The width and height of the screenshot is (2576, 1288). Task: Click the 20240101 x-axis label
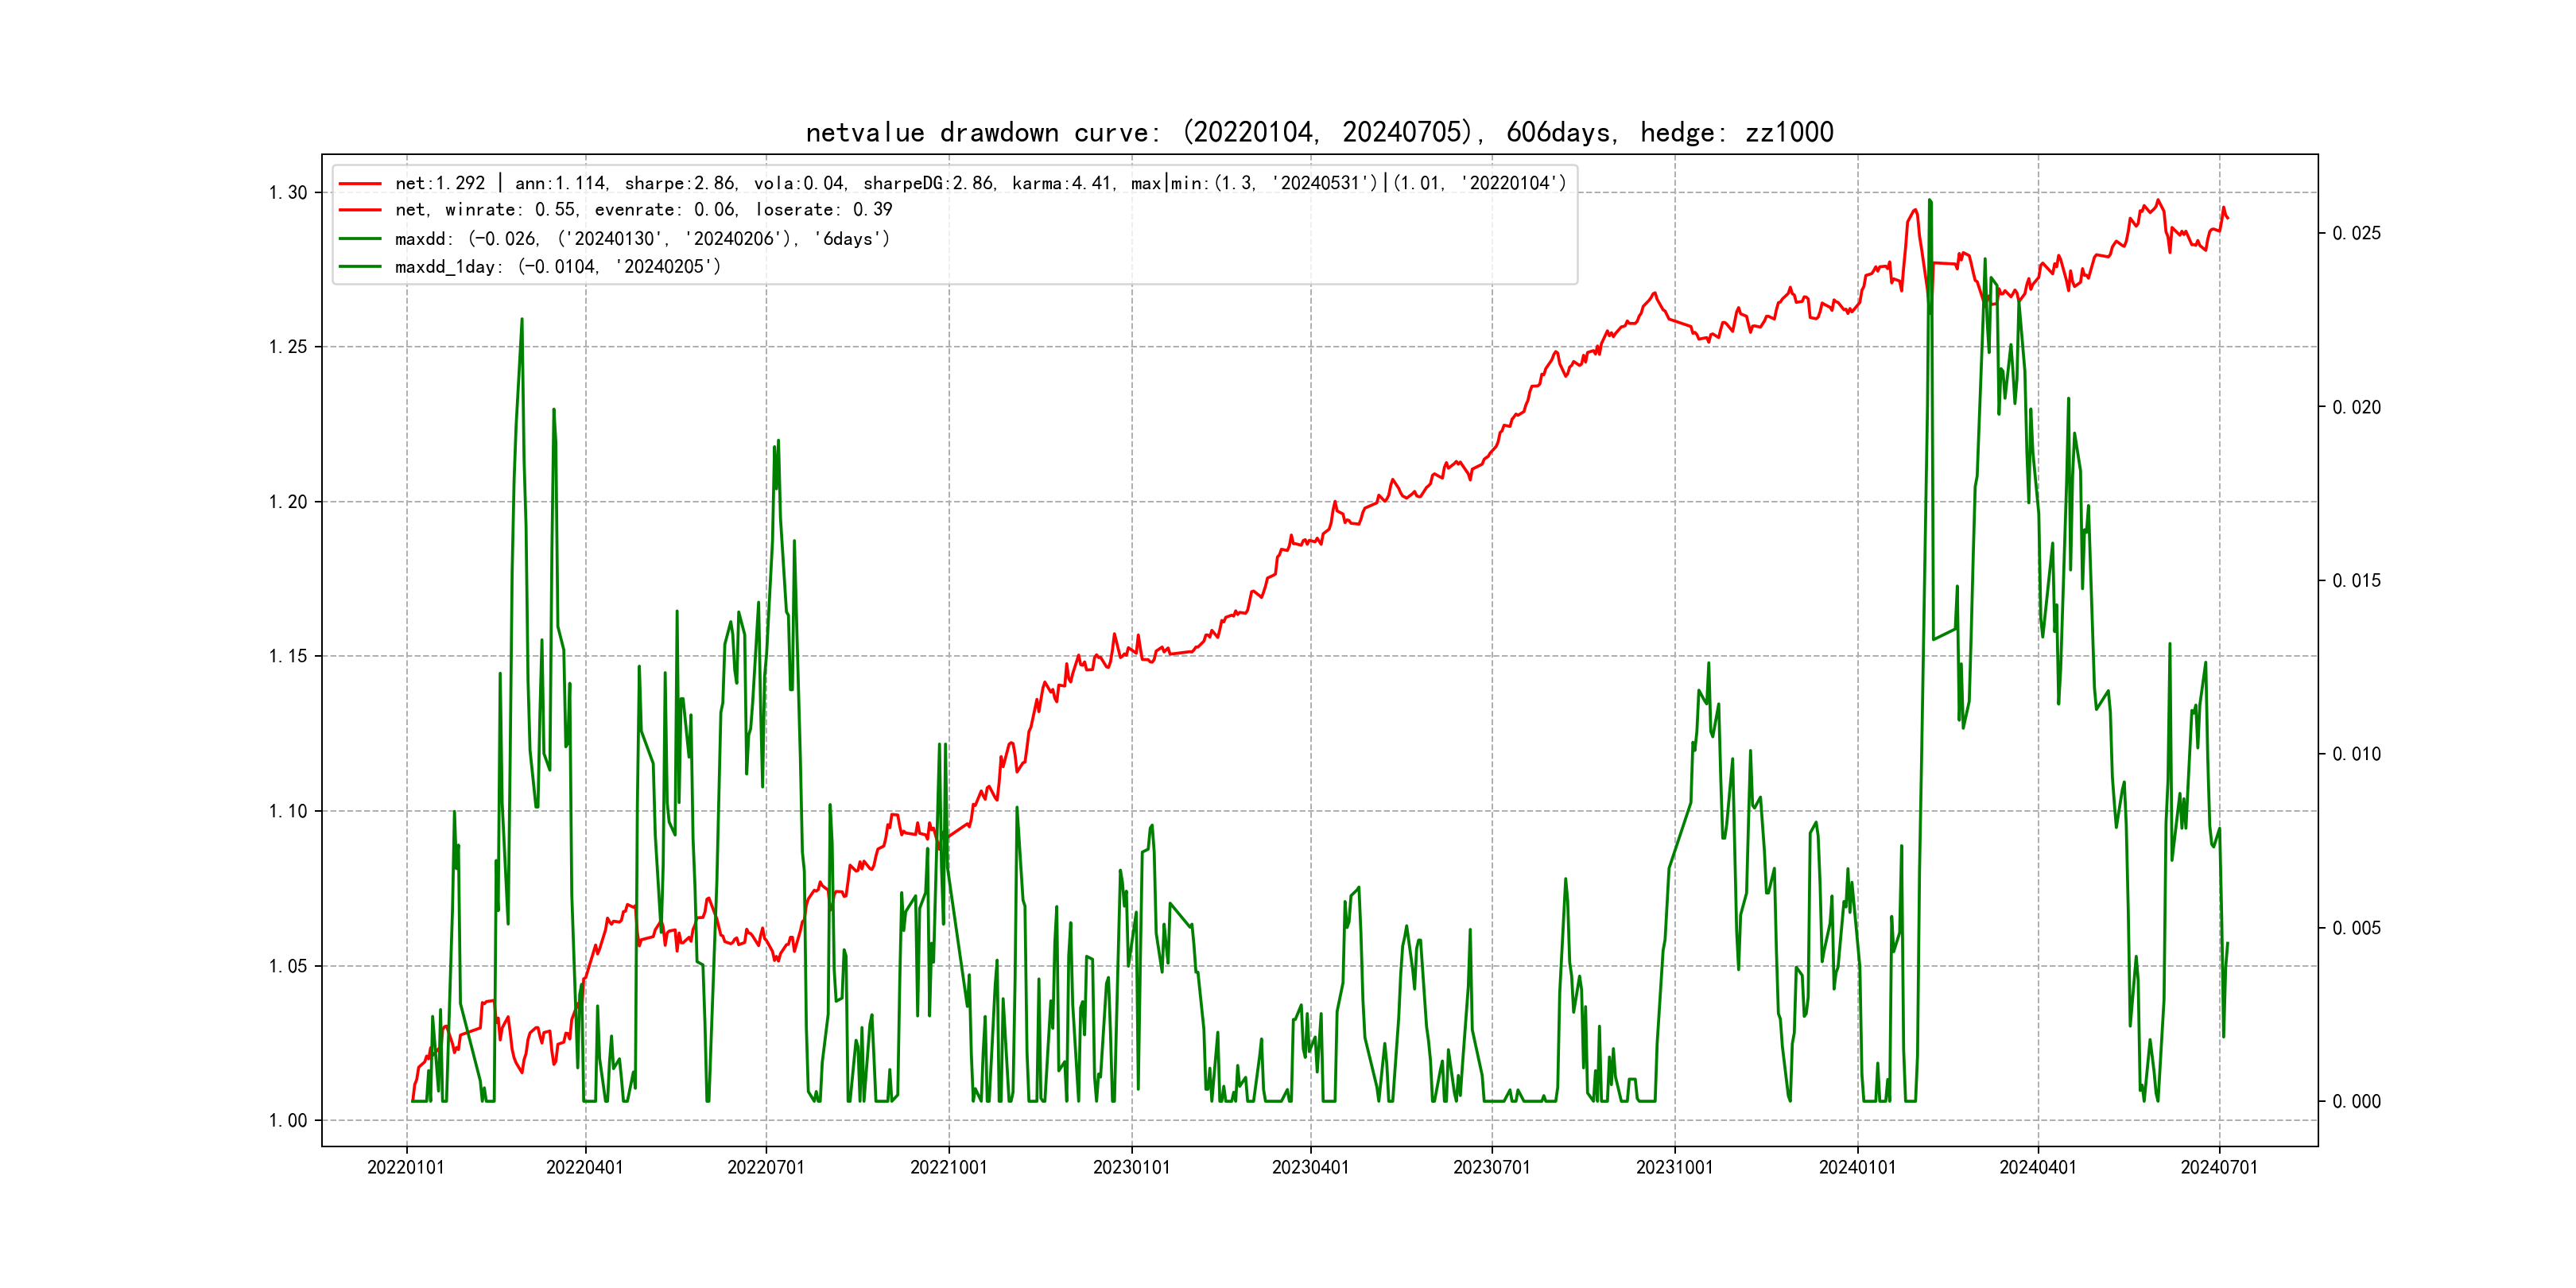point(1857,1167)
